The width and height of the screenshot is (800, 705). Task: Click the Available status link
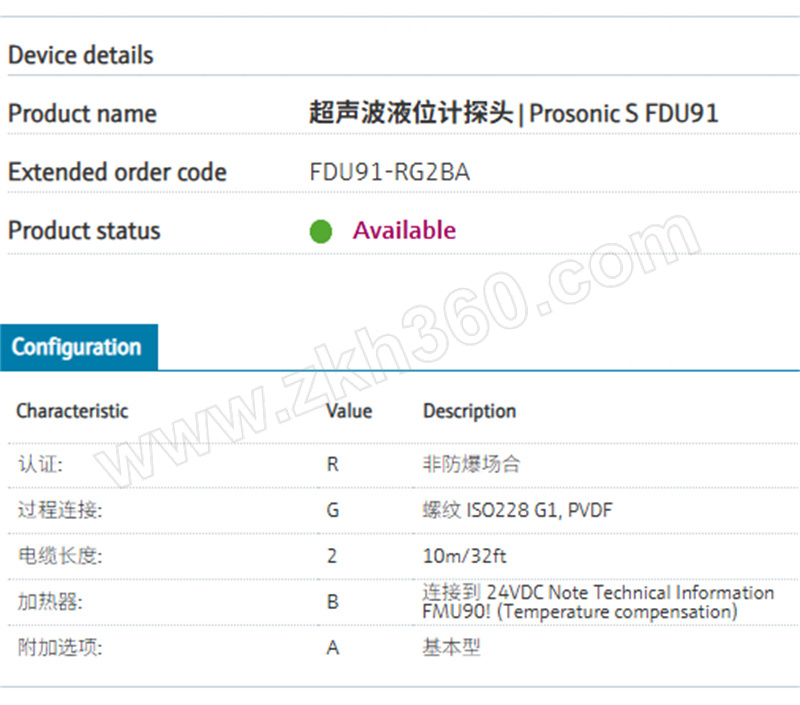click(x=404, y=231)
